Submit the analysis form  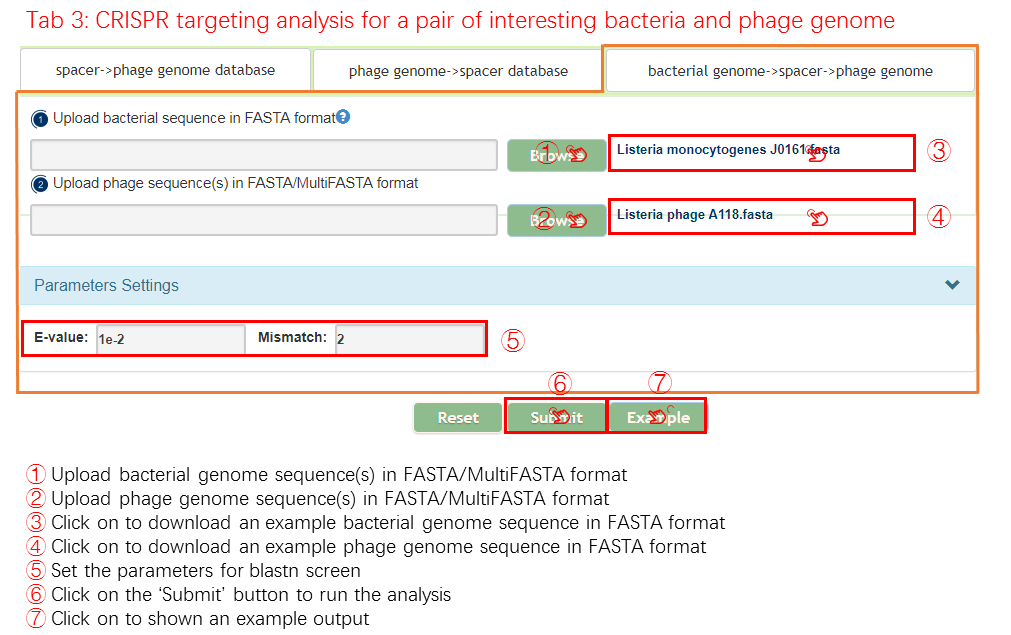click(x=556, y=417)
